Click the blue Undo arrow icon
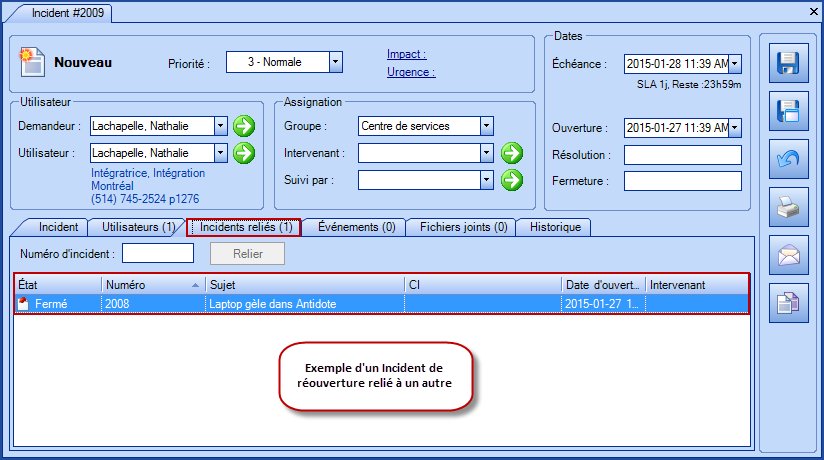This screenshot has height=460, width=824. coord(787,160)
